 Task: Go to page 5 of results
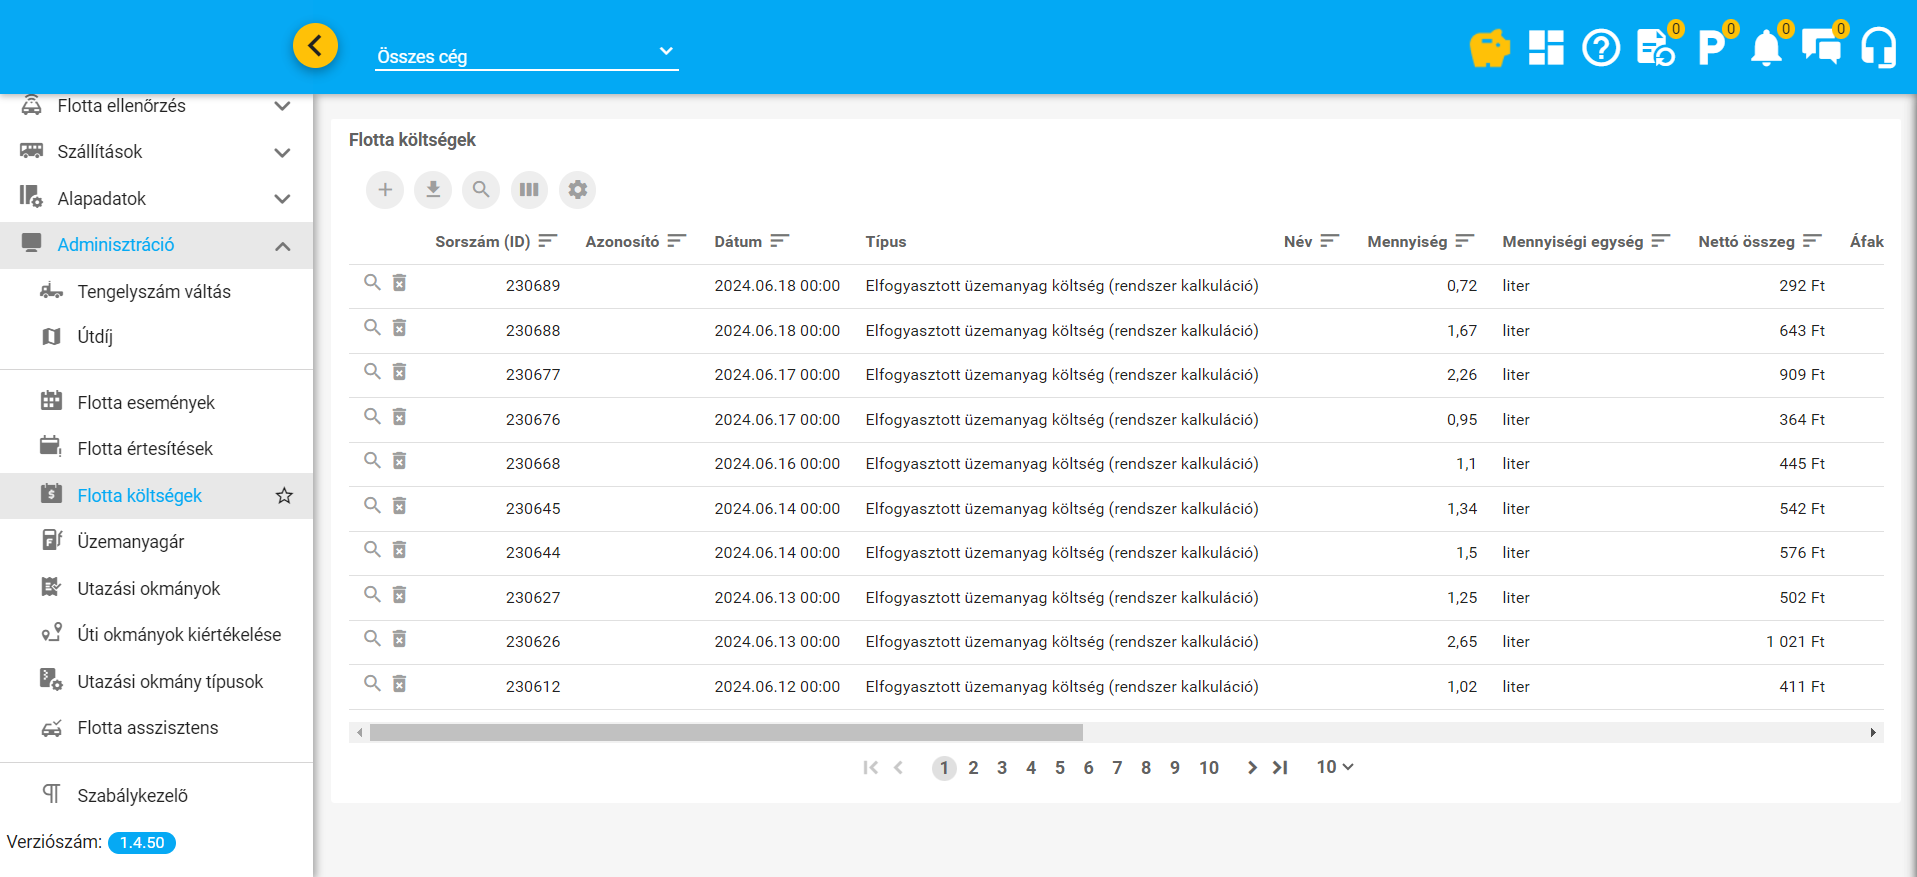click(1059, 768)
